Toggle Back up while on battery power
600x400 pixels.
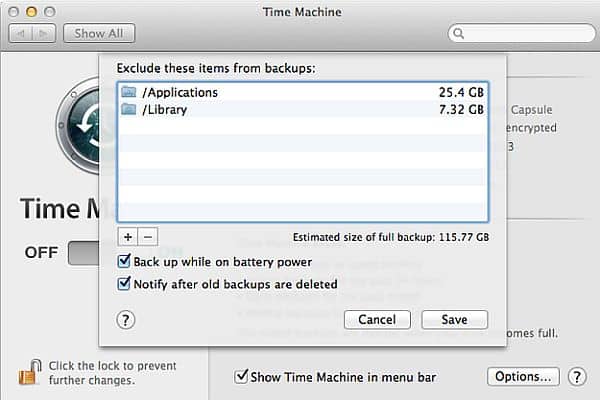pyautogui.click(x=124, y=261)
